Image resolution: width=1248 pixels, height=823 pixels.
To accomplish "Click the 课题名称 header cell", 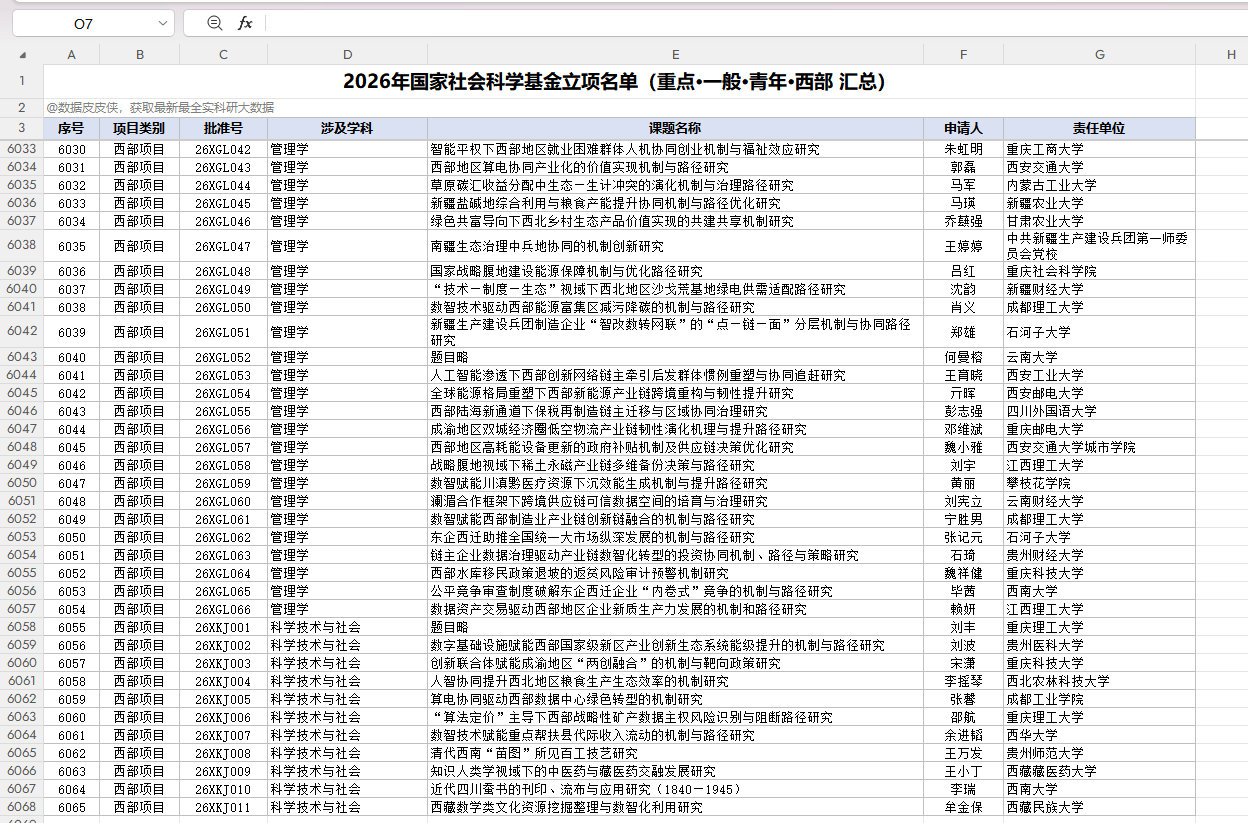I will (676, 129).
